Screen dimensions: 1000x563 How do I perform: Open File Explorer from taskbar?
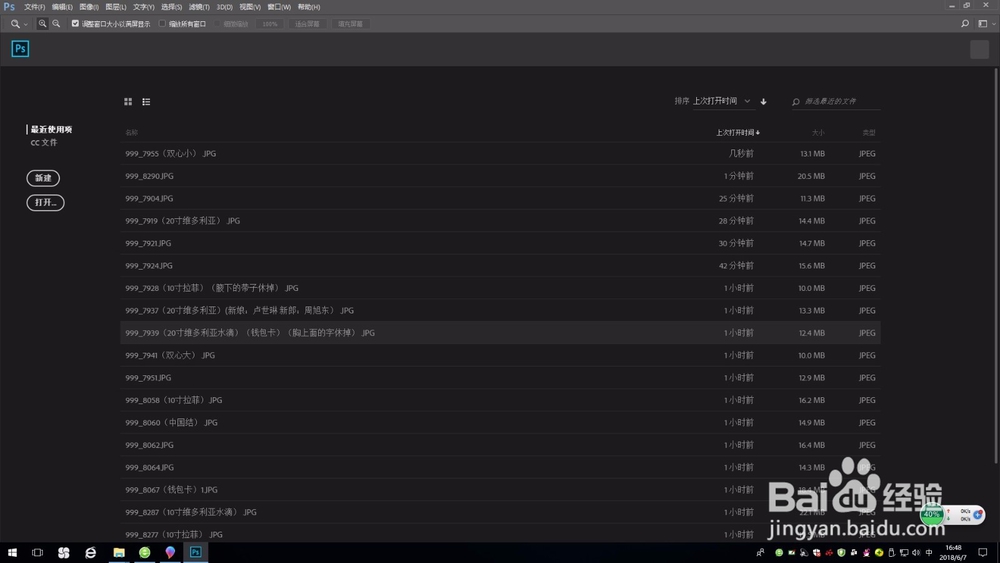(x=119, y=553)
